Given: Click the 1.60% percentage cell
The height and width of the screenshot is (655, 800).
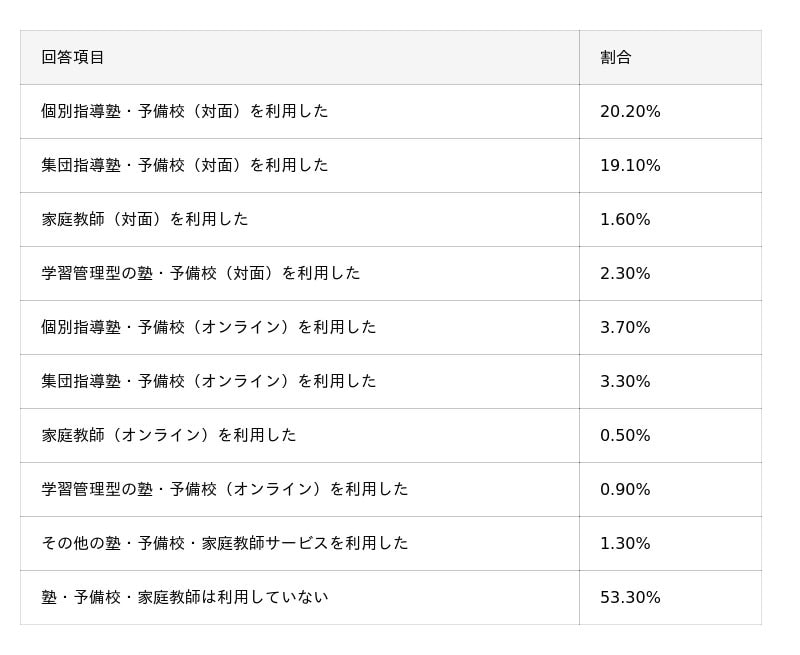Looking at the screenshot, I should [x=625, y=219].
